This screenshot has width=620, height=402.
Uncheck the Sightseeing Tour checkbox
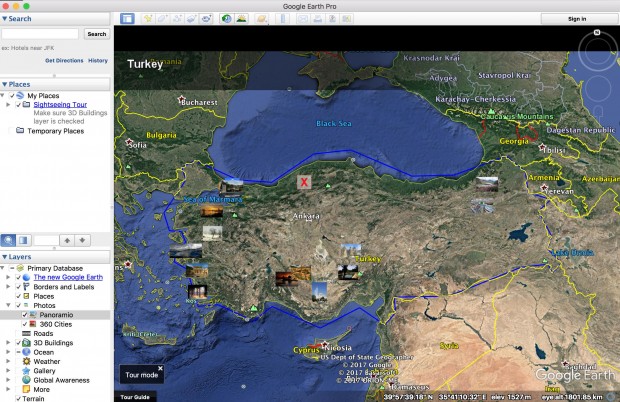coord(18,105)
